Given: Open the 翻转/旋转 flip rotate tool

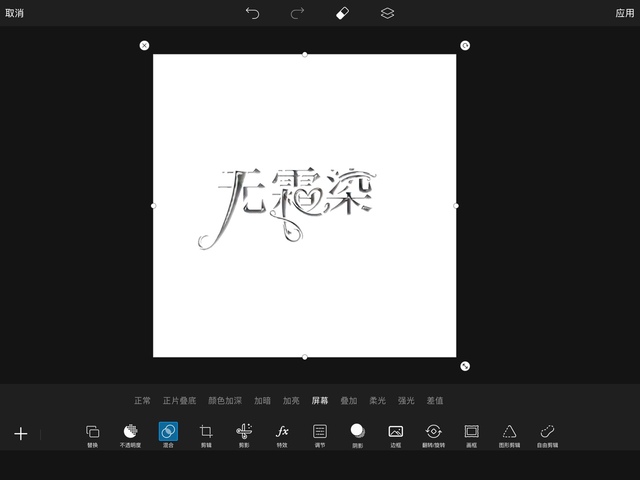Looking at the screenshot, I should click(x=433, y=434).
